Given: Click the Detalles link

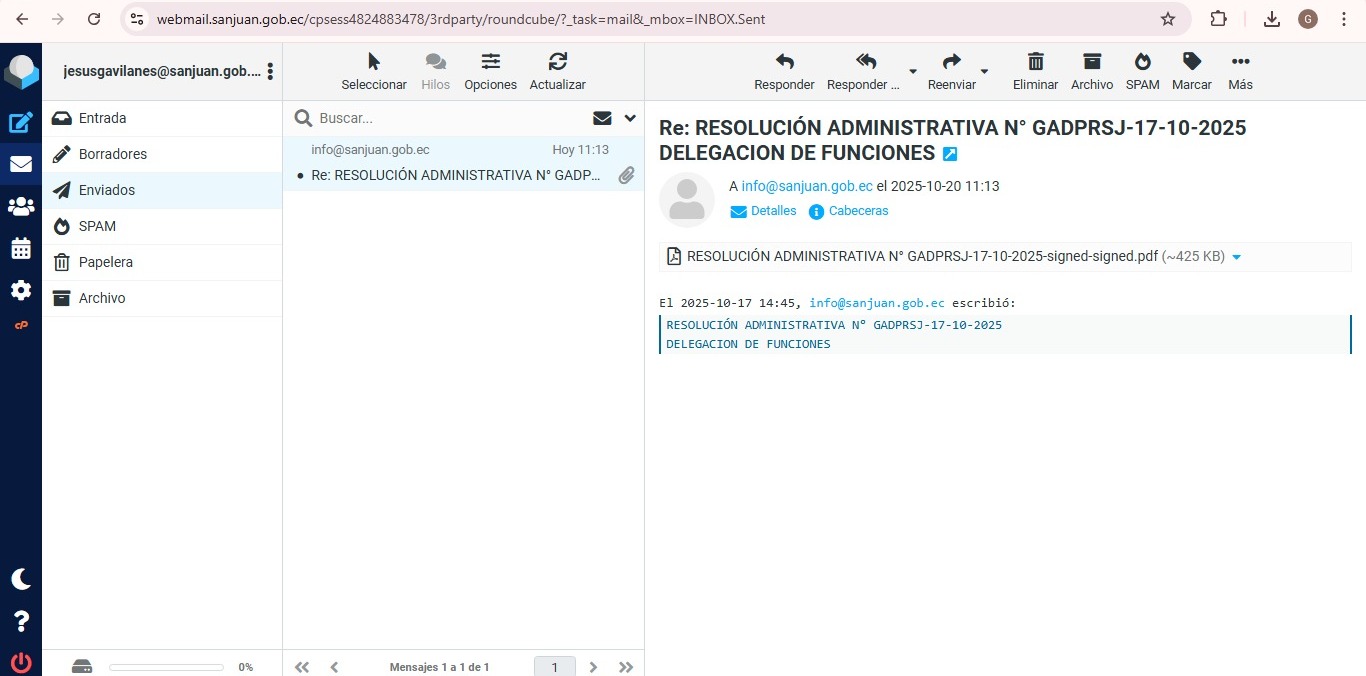Looking at the screenshot, I should pos(773,211).
